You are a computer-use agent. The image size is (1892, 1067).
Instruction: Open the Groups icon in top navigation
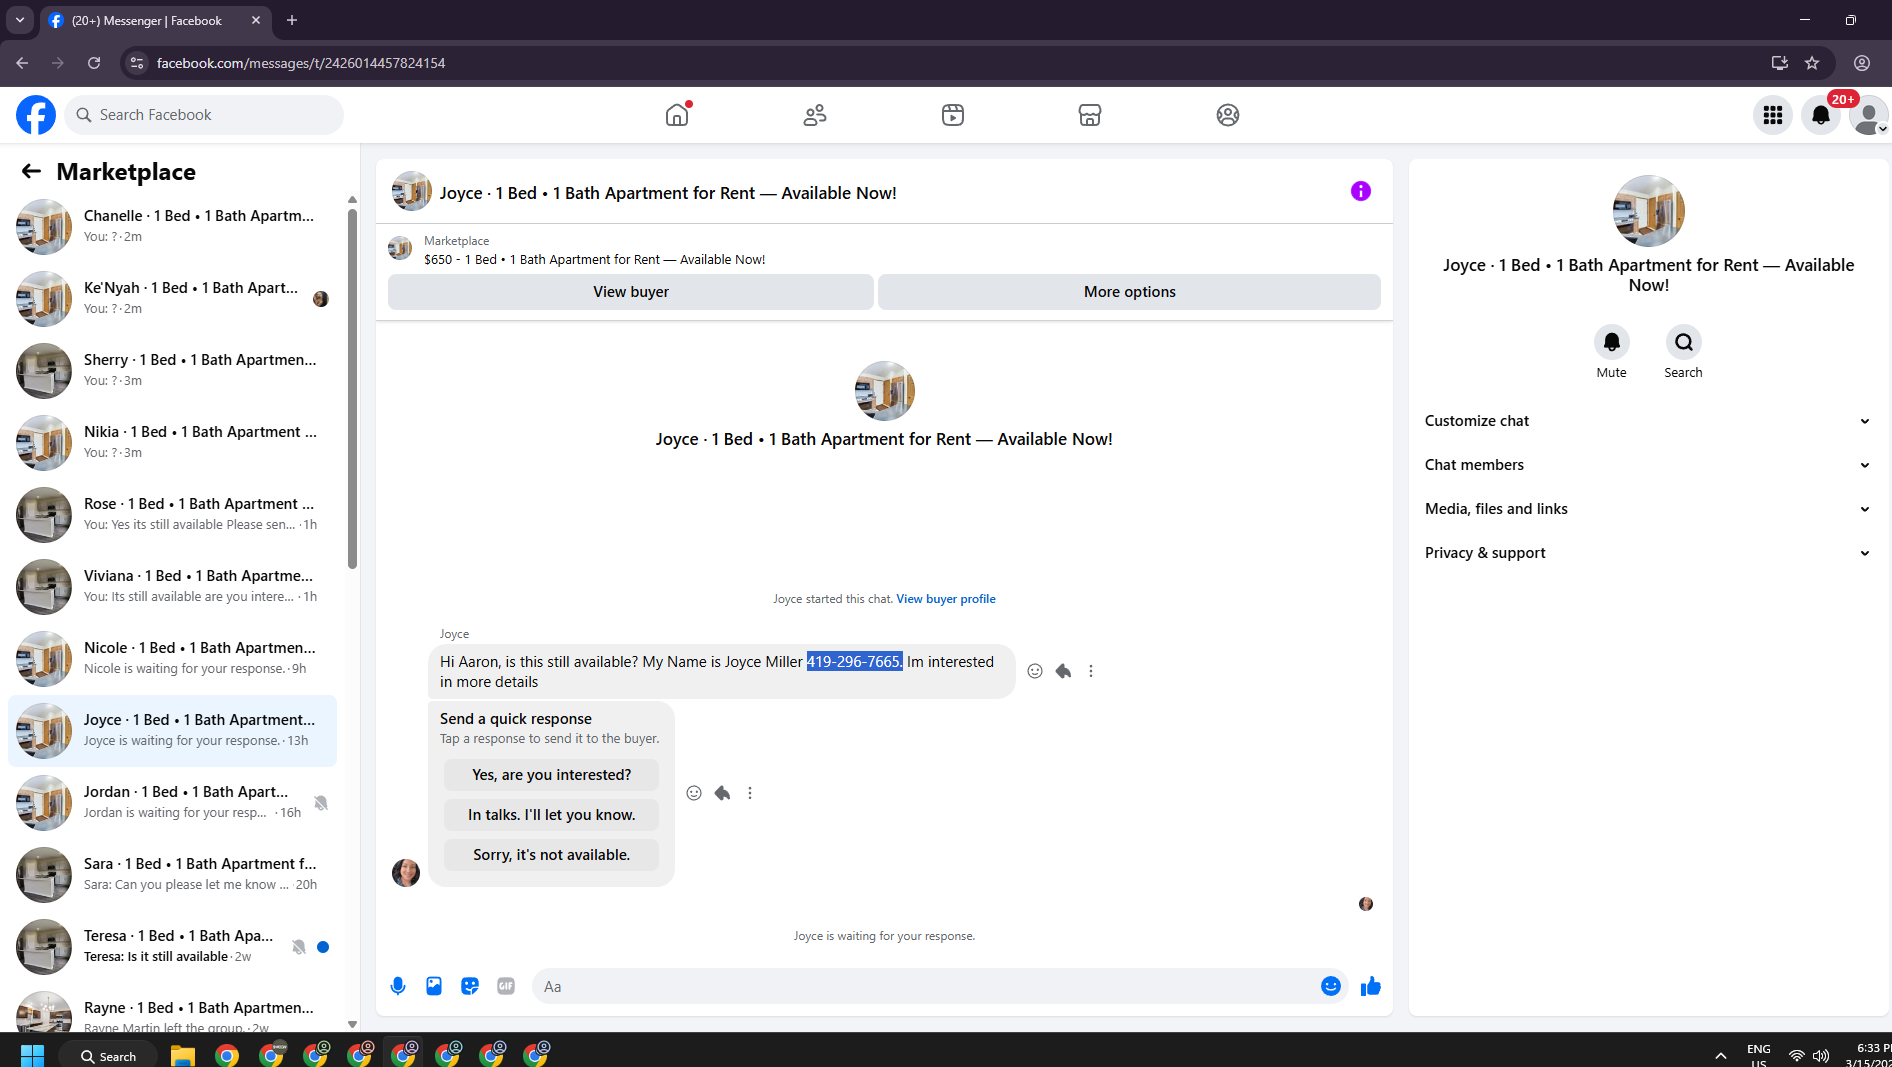tap(1228, 115)
